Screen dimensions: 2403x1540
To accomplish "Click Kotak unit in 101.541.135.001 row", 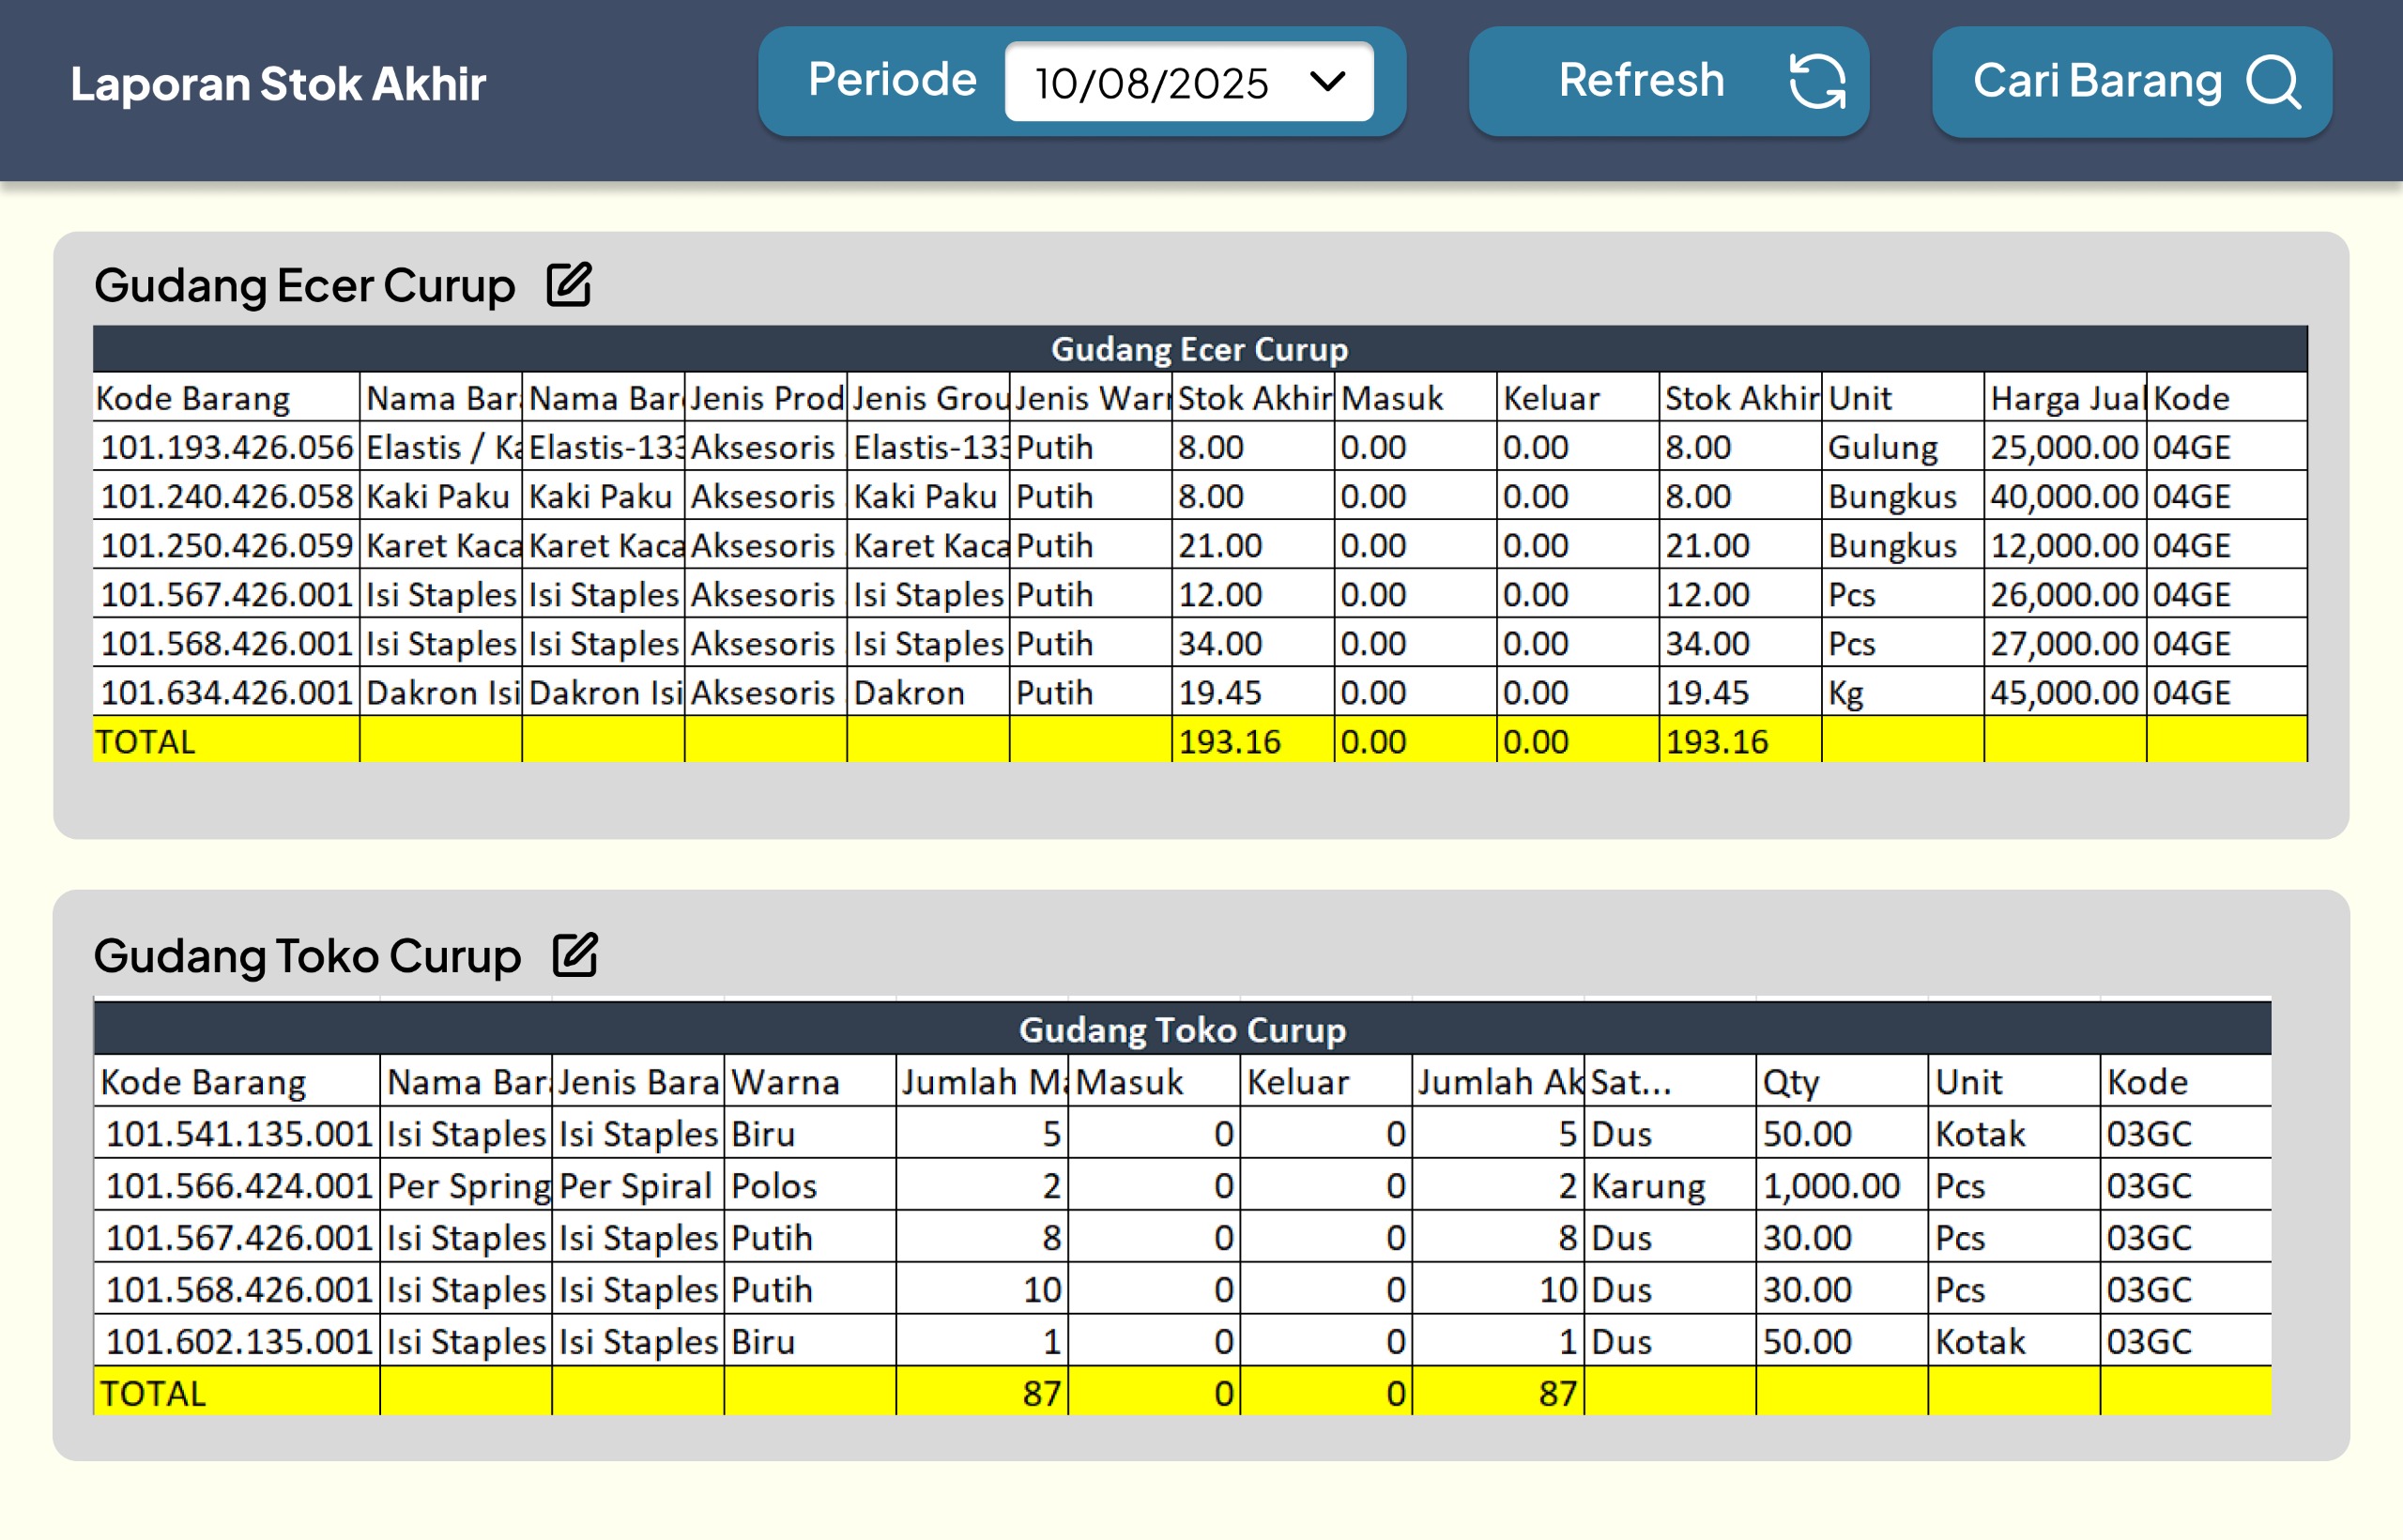I will pyautogui.click(x=2014, y=1133).
